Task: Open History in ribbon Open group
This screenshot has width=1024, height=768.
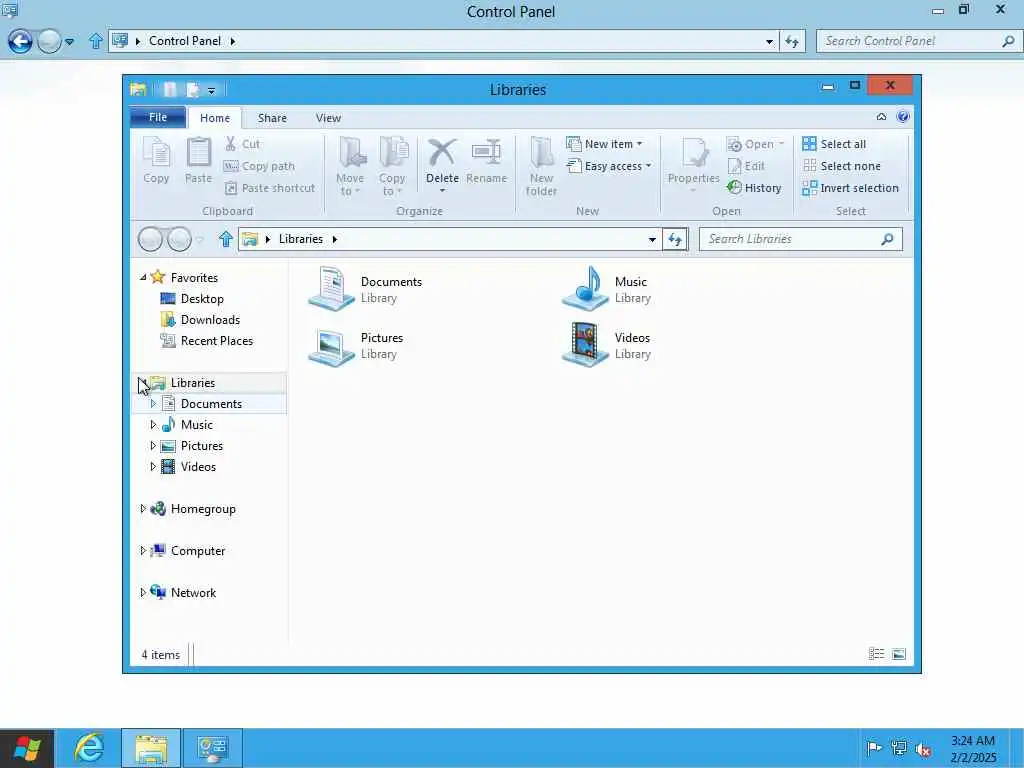Action: pos(754,188)
